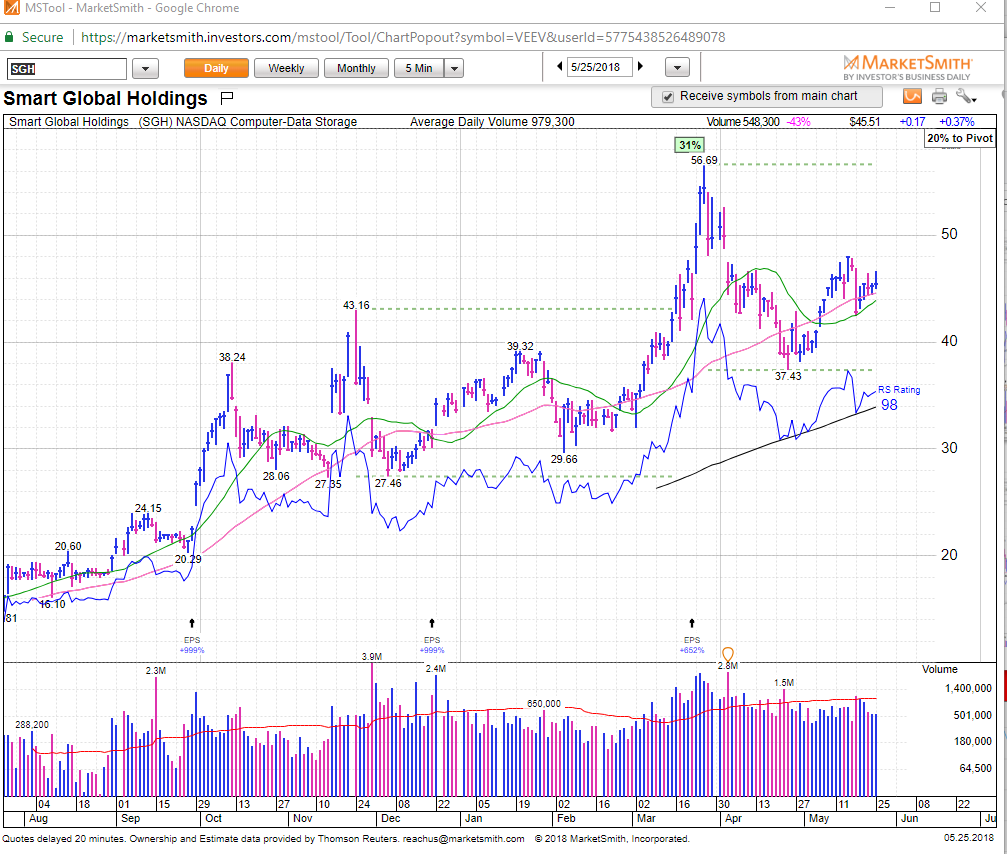Click the Smart Global Holdings title heading
Image resolution: width=1007 pixels, height=854 pixels.
click(105, 98)
